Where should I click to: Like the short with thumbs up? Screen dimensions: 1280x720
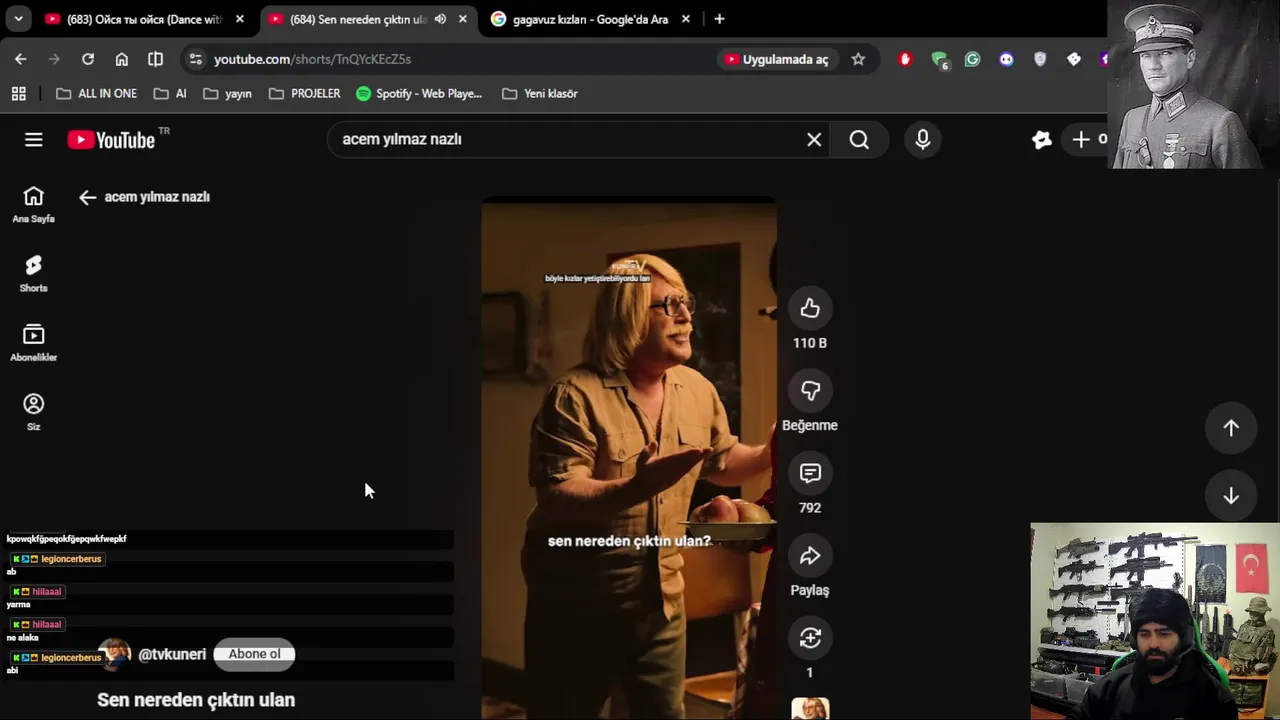pos(809,309)
